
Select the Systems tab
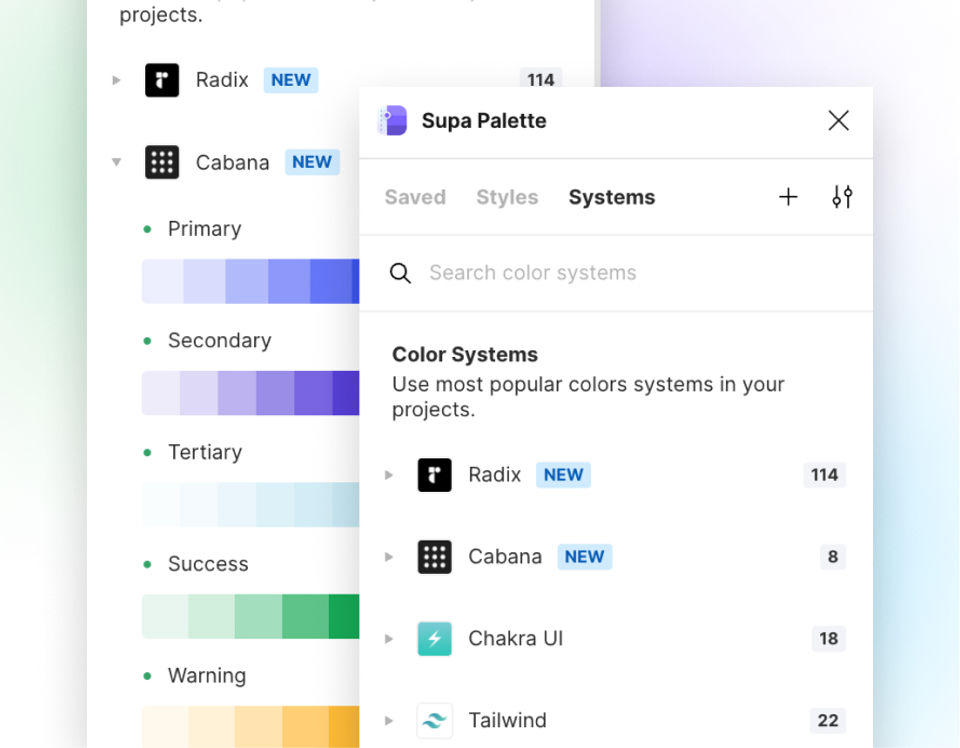(x=612, y=197)
